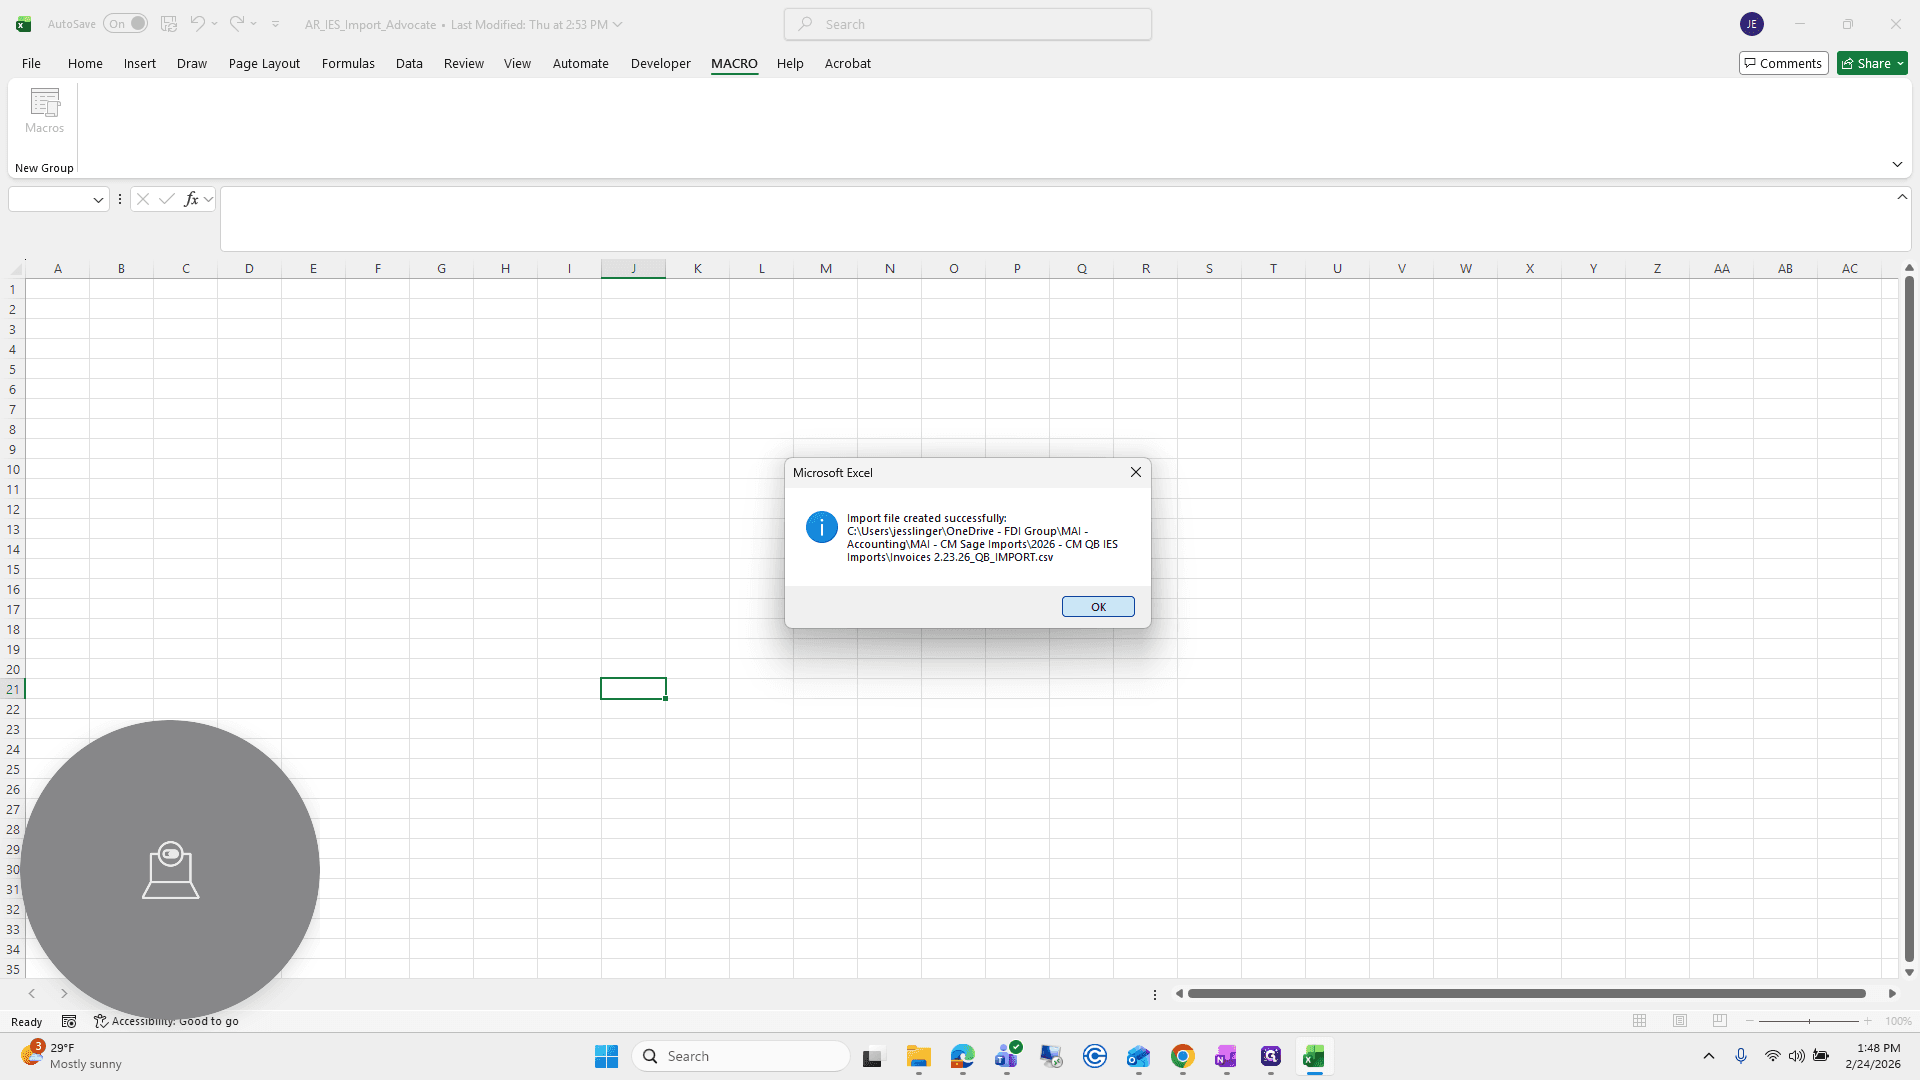Image resolution: width=1920 pixels, height=1080 pixels.
Task: Open Microsoft Teams from the taskbar
Action: 1007,1056
